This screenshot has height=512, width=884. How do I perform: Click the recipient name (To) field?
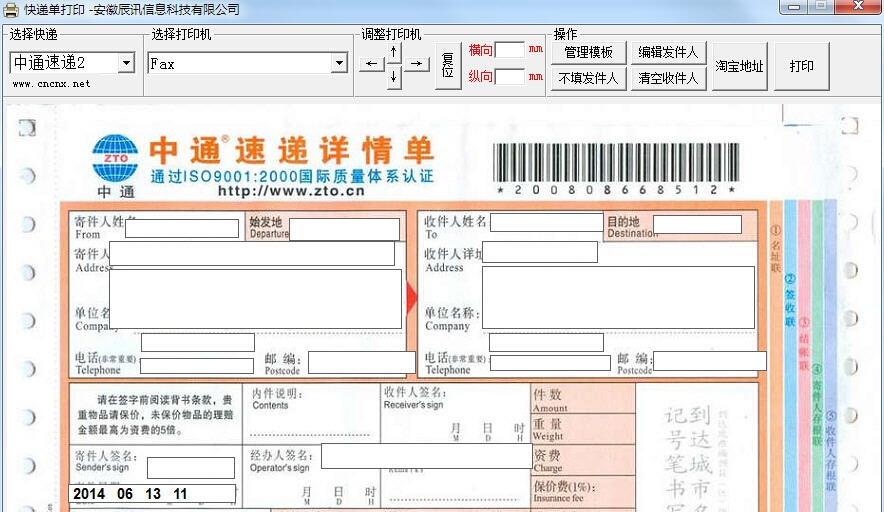click(x=547, y=222)
